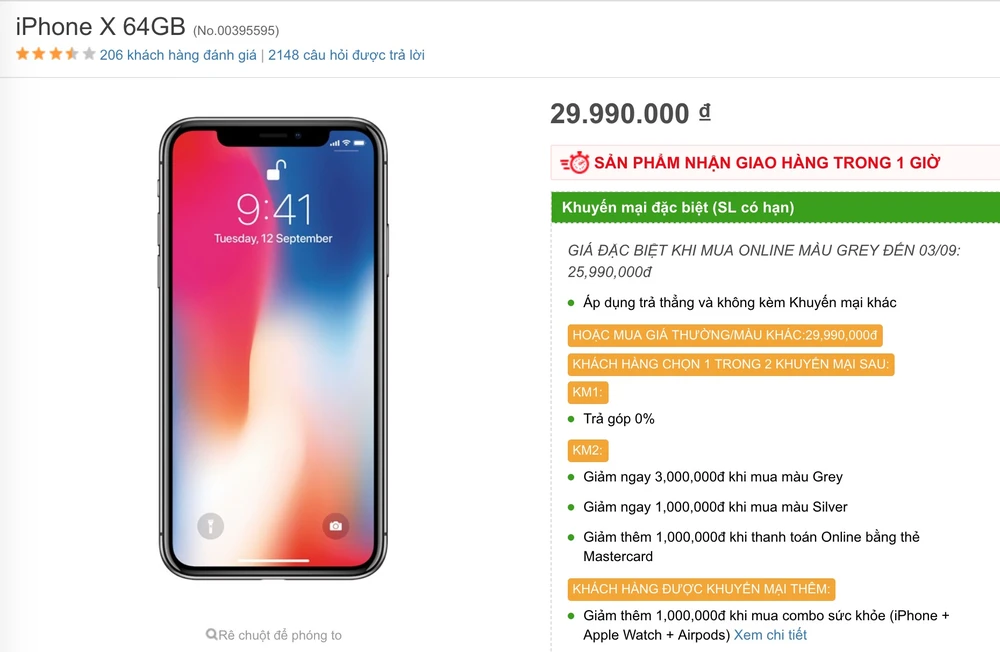Click the star rating icons
Image resolution: width=1000 pixels, height=652 pixels.
(56, 54)
